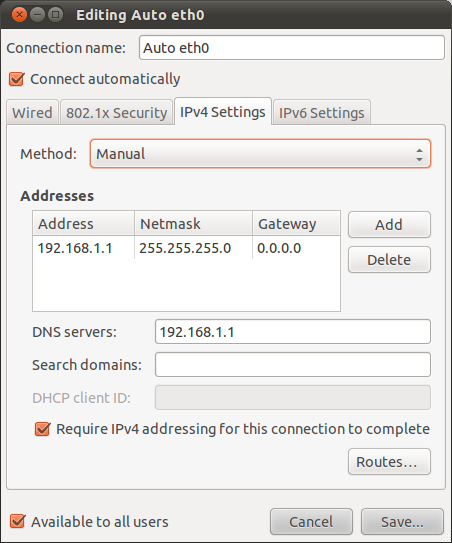
Task: Click Cancel to discard changes
Action: (x=311, y=522)
